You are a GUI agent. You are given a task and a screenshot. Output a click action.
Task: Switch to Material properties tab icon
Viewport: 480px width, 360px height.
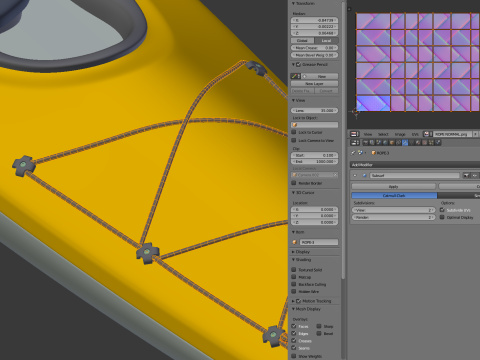(x=418, y=143)
